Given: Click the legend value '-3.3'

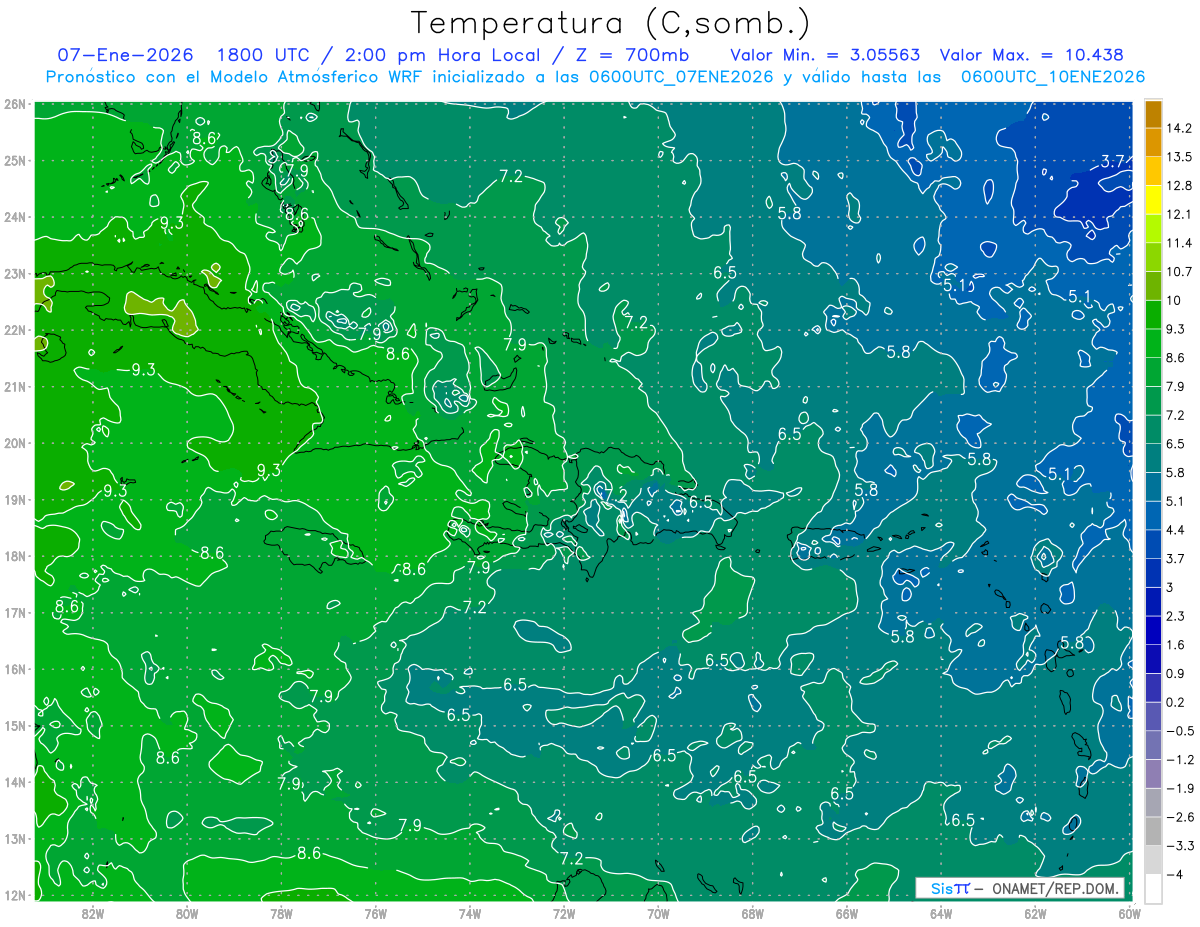Looking at the screenshot, I should 1179,845.
